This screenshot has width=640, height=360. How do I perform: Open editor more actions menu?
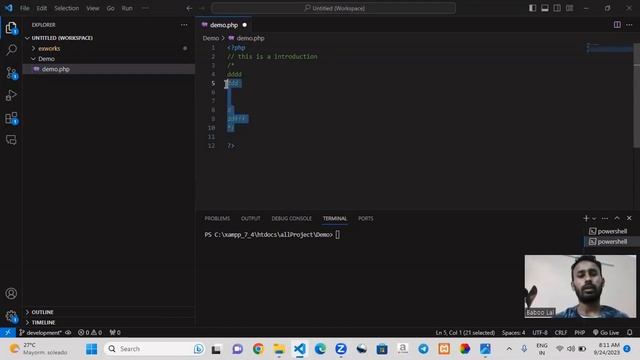[629, 25]
